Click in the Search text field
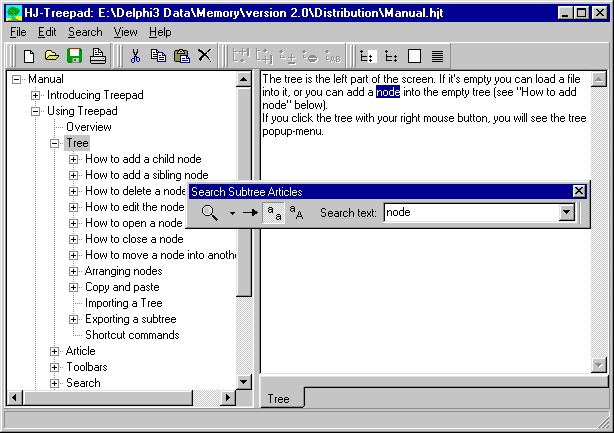The height and width of the screenshot is (433, 614). (471, 213)
